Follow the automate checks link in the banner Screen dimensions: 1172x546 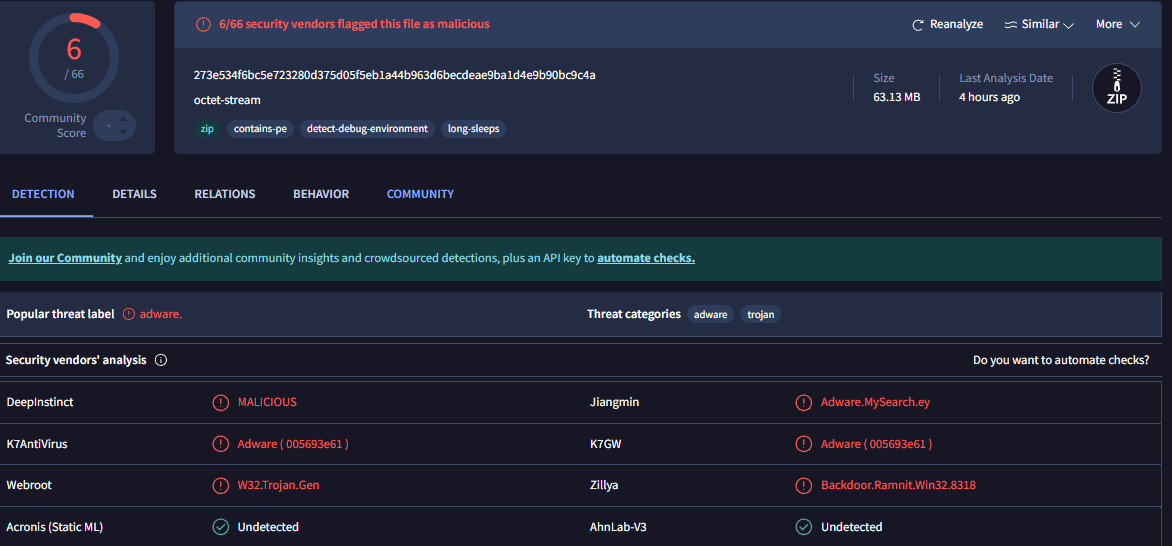645,258
